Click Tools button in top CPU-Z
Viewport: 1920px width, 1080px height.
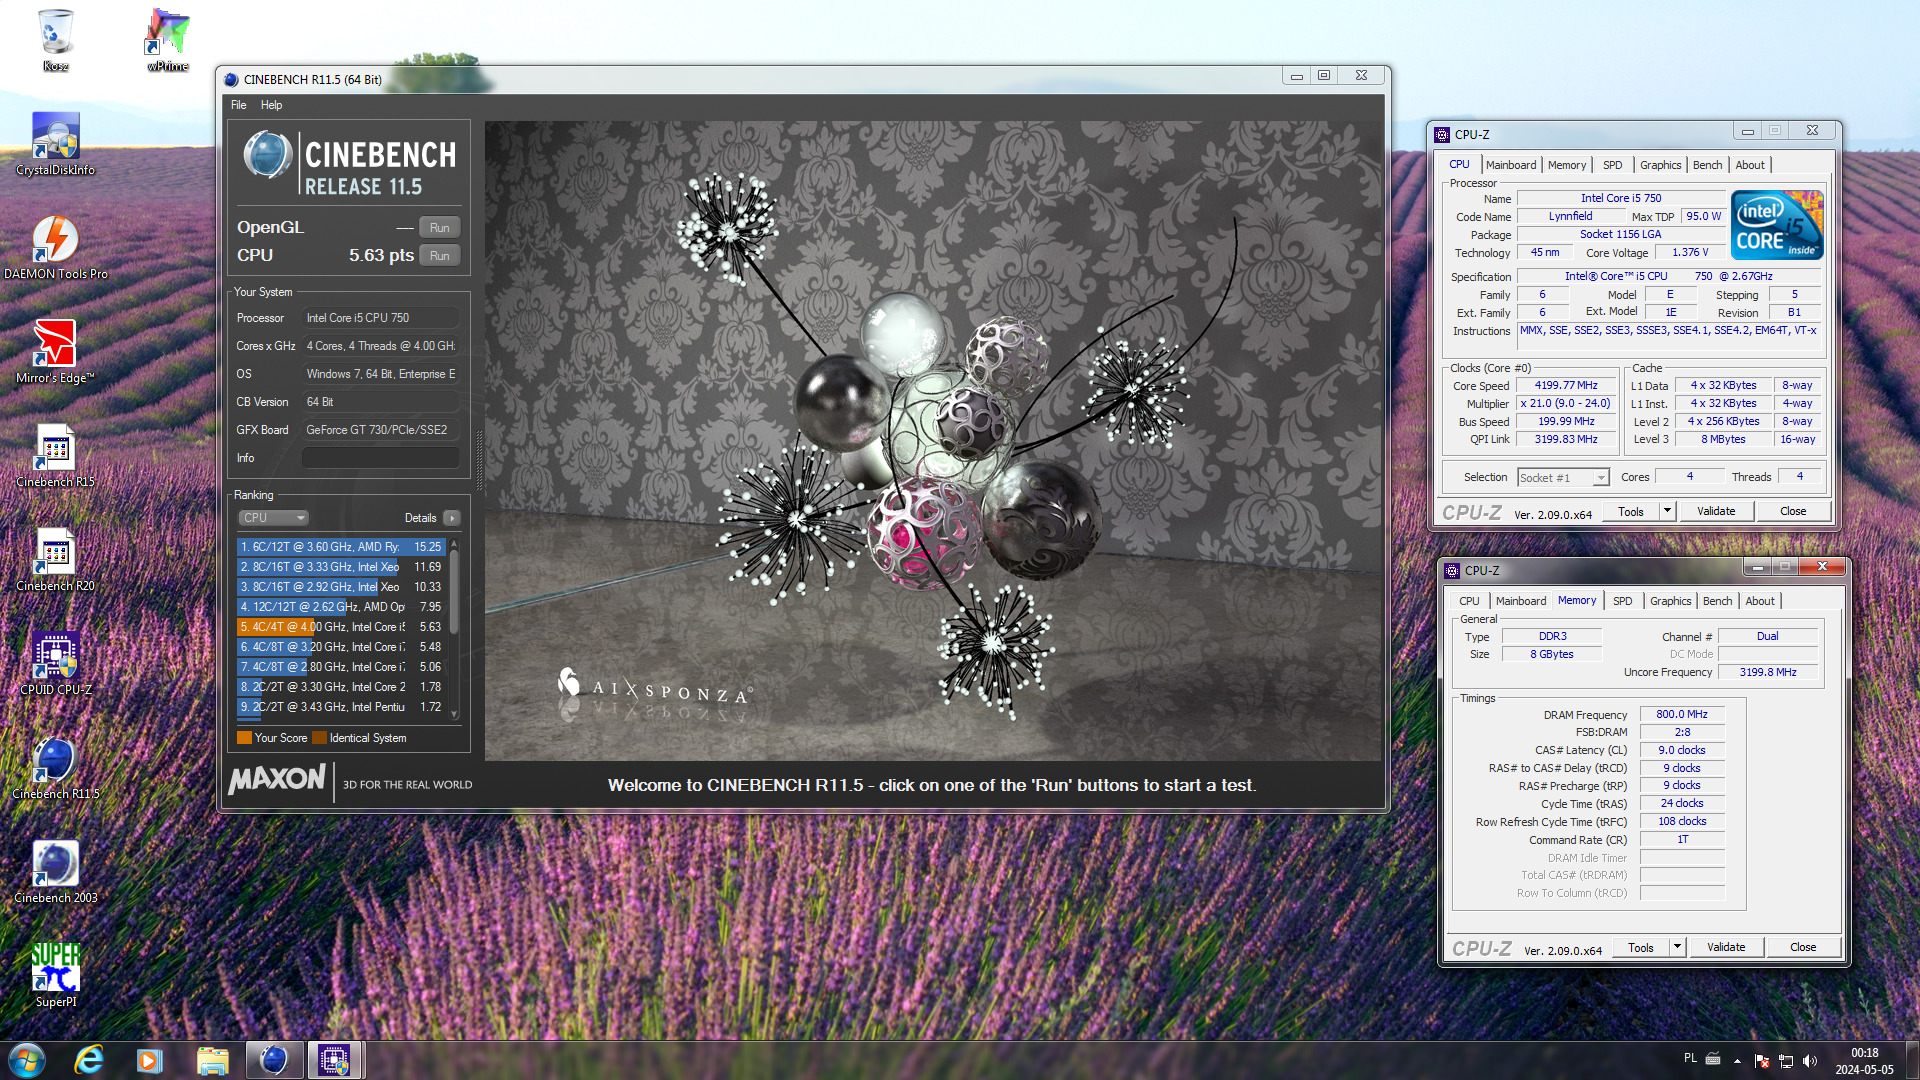(1631, 511)
